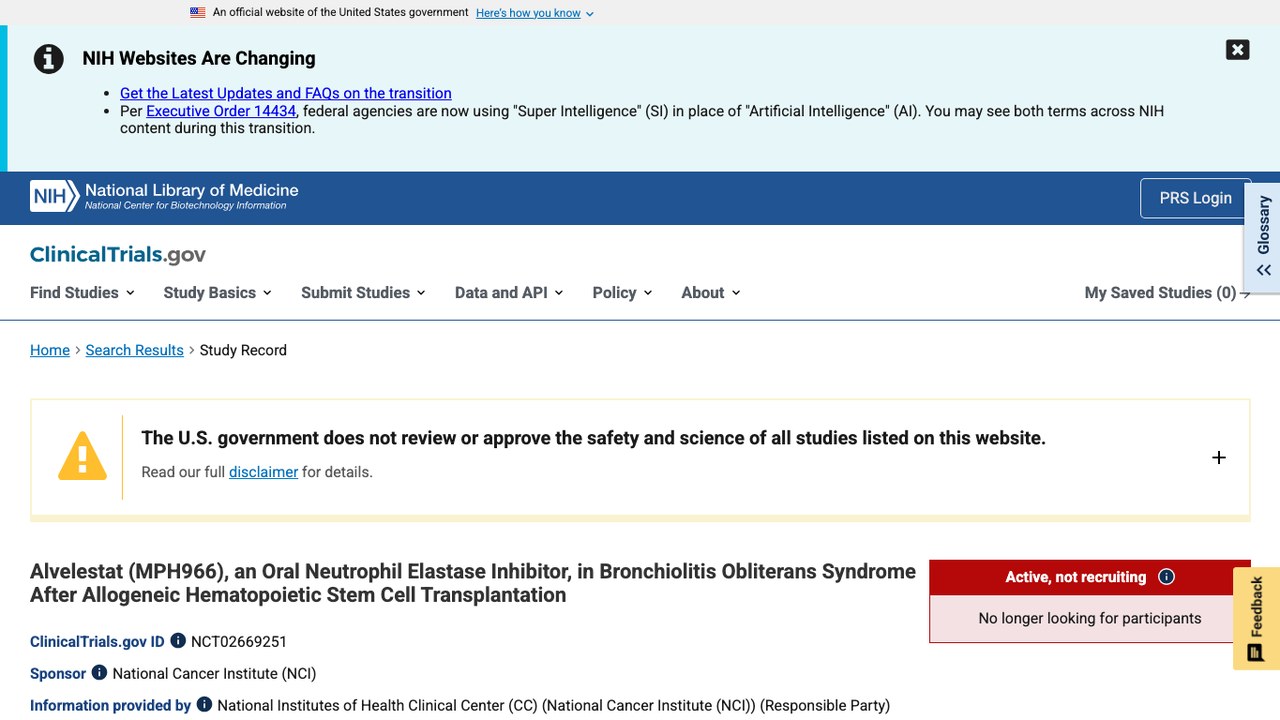The width and height of the screenshot is (1280, 720).
Task: Open the Feedback side tab
Action: coord(1256,618)
